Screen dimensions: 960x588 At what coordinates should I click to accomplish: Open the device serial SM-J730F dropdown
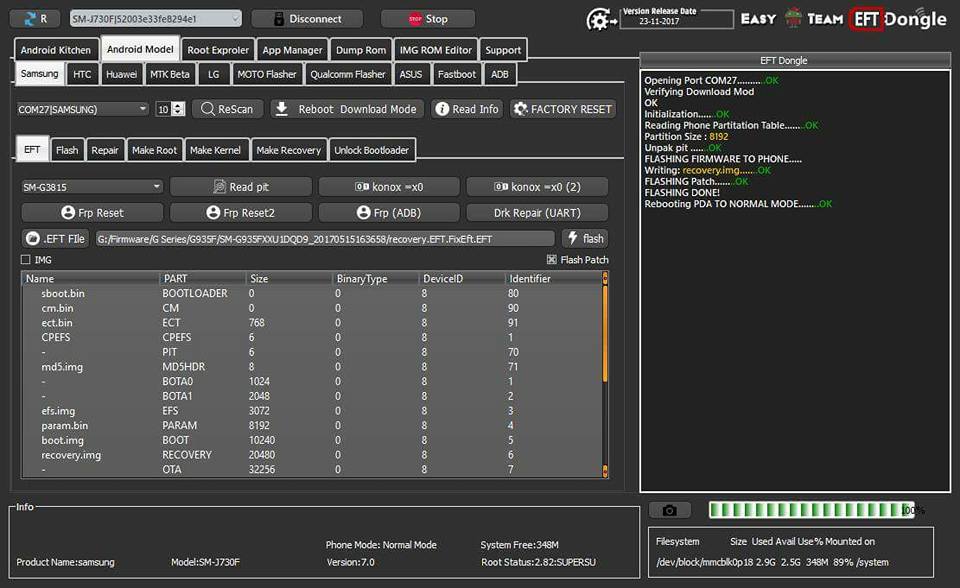156,19
